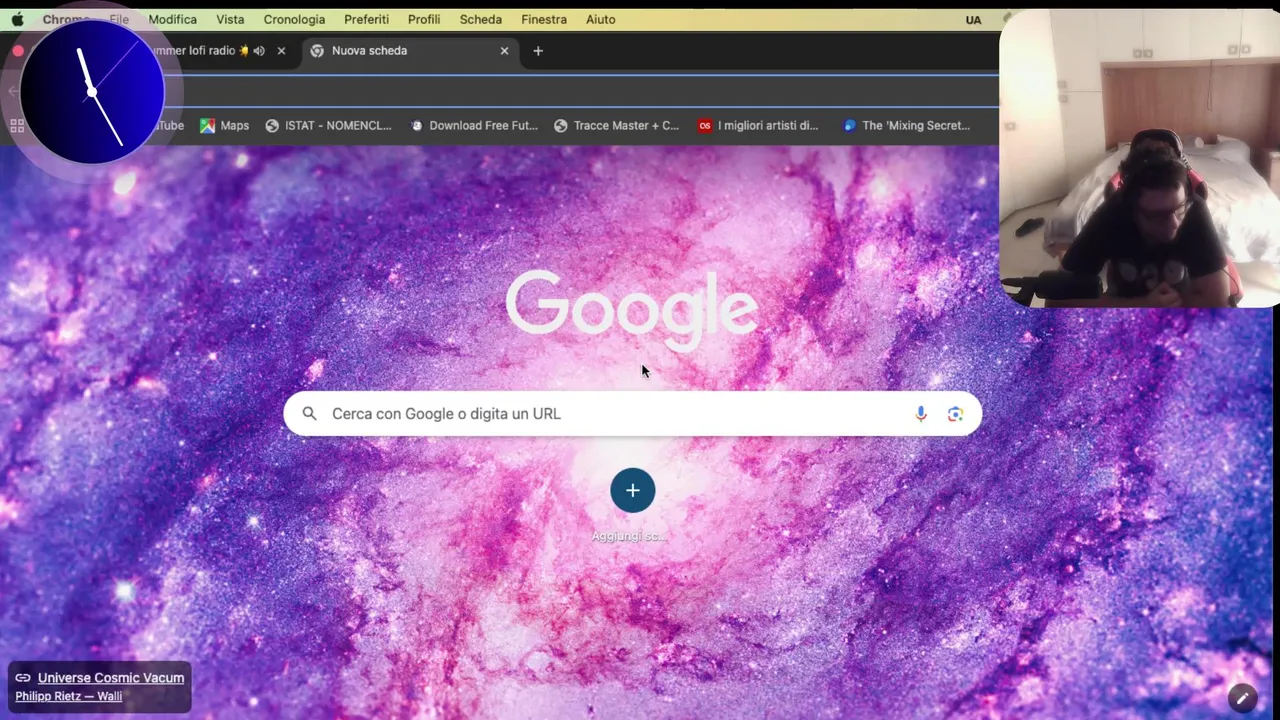The width and height of the screenshot is (1280, 720).
Task: Open the Download Free Fut... bookmark
Action: [x=473, y=125]
